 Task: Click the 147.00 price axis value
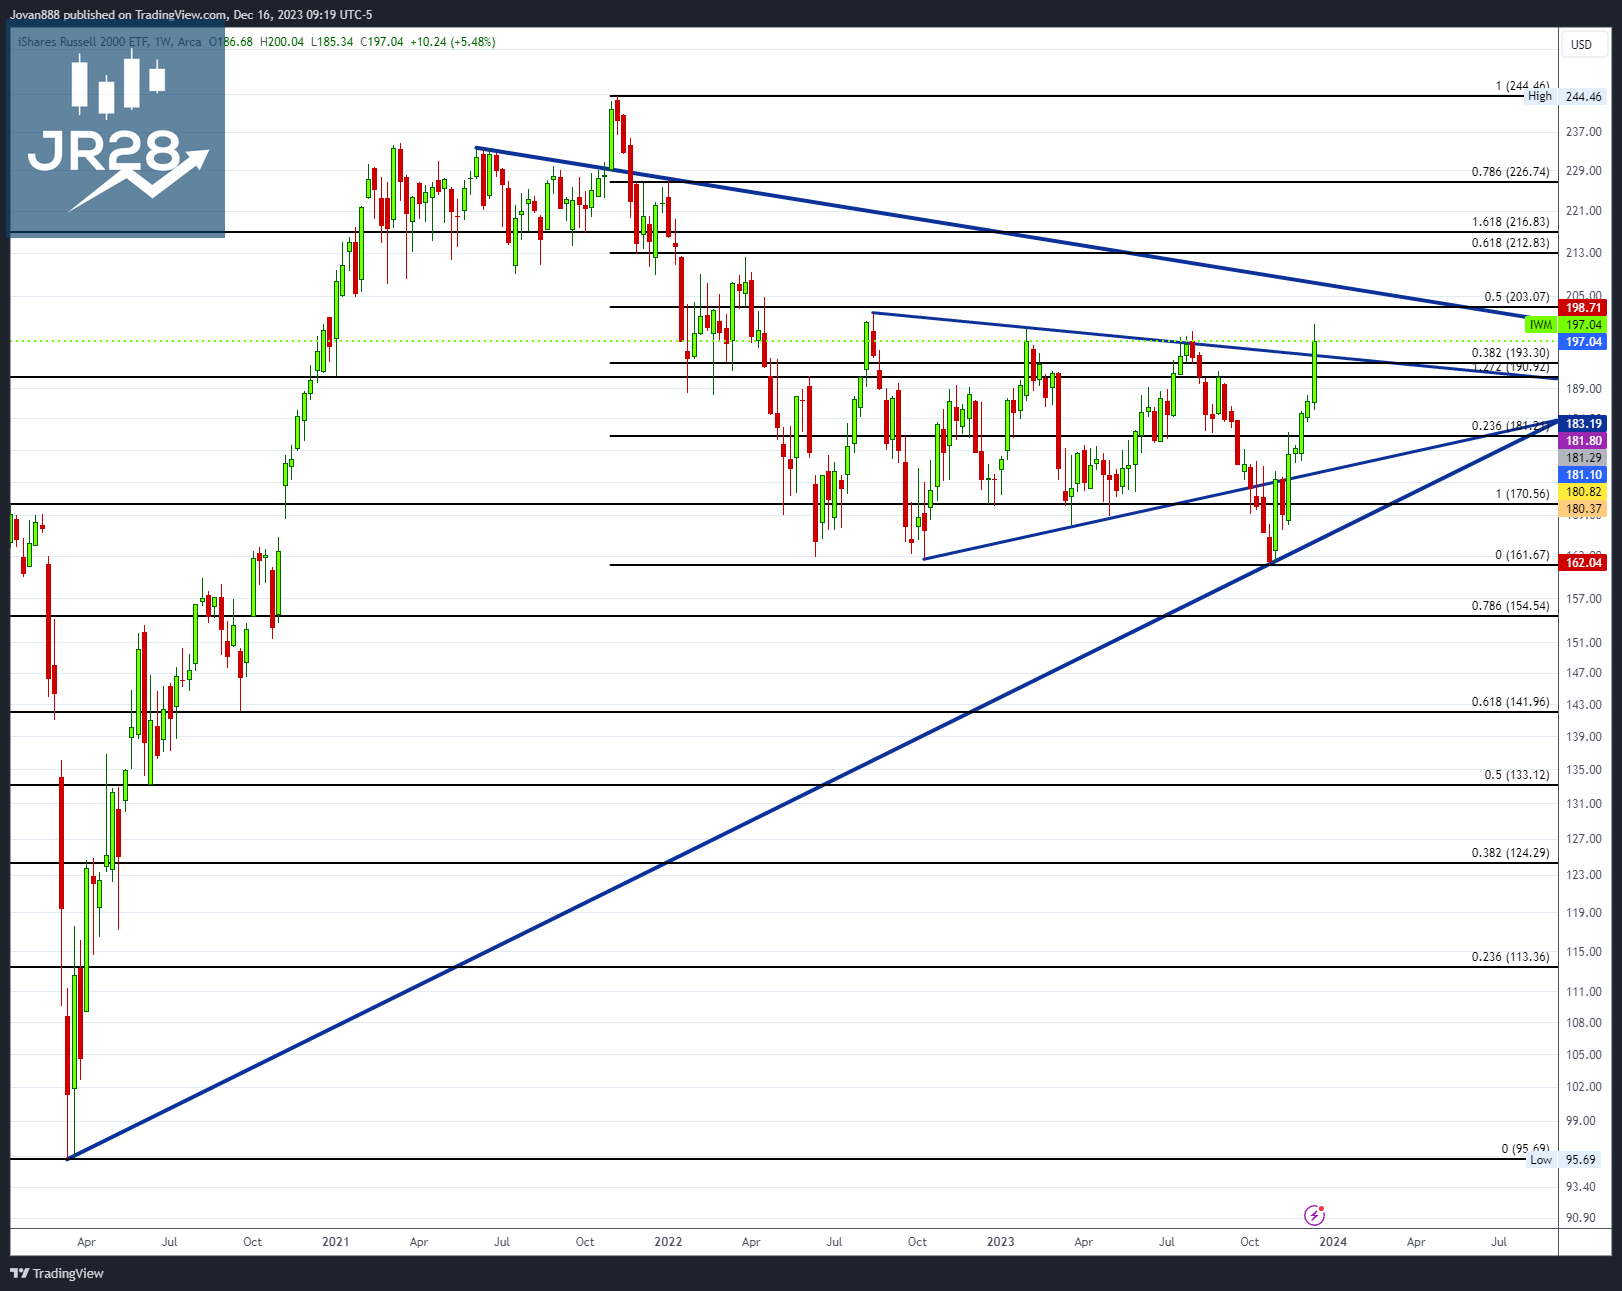(1584, 673)
